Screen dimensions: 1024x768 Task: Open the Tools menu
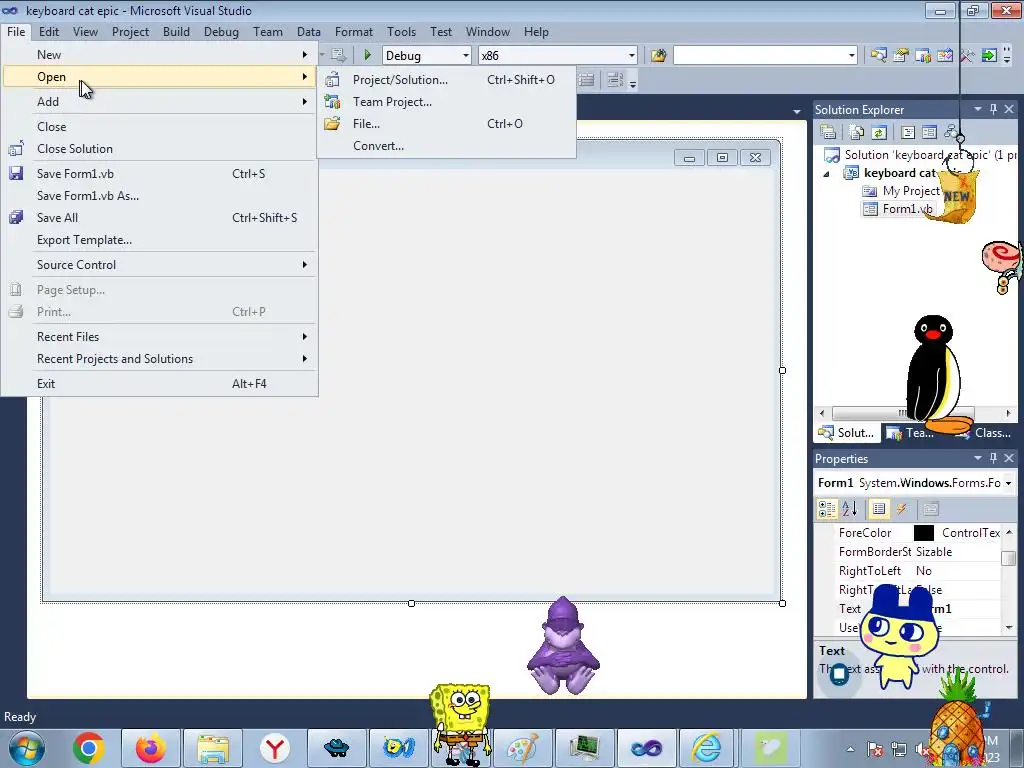[x=401, y=31]
